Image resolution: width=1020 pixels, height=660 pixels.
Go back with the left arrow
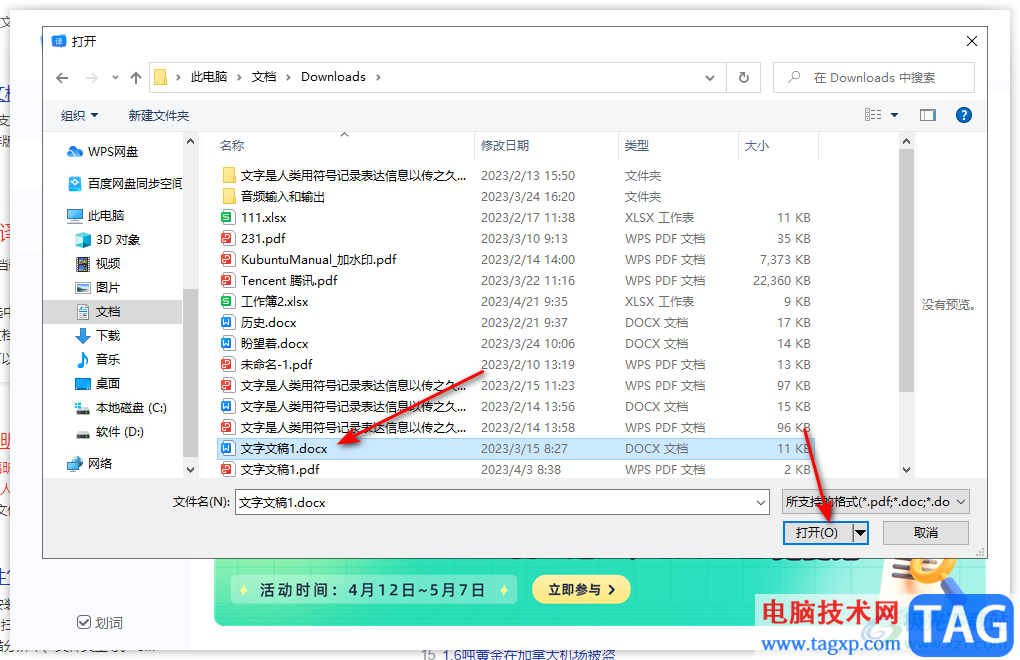62,78
